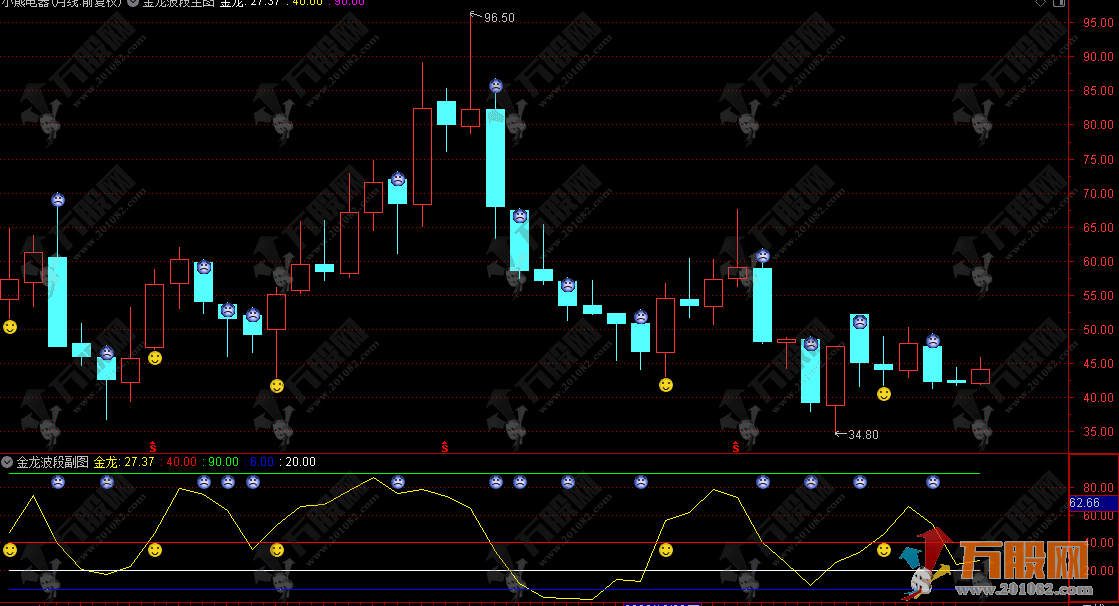Select the yellow 27.37 value in 副图 header
The width and height of the screenshot is (1119, 606).
[139, 462]
